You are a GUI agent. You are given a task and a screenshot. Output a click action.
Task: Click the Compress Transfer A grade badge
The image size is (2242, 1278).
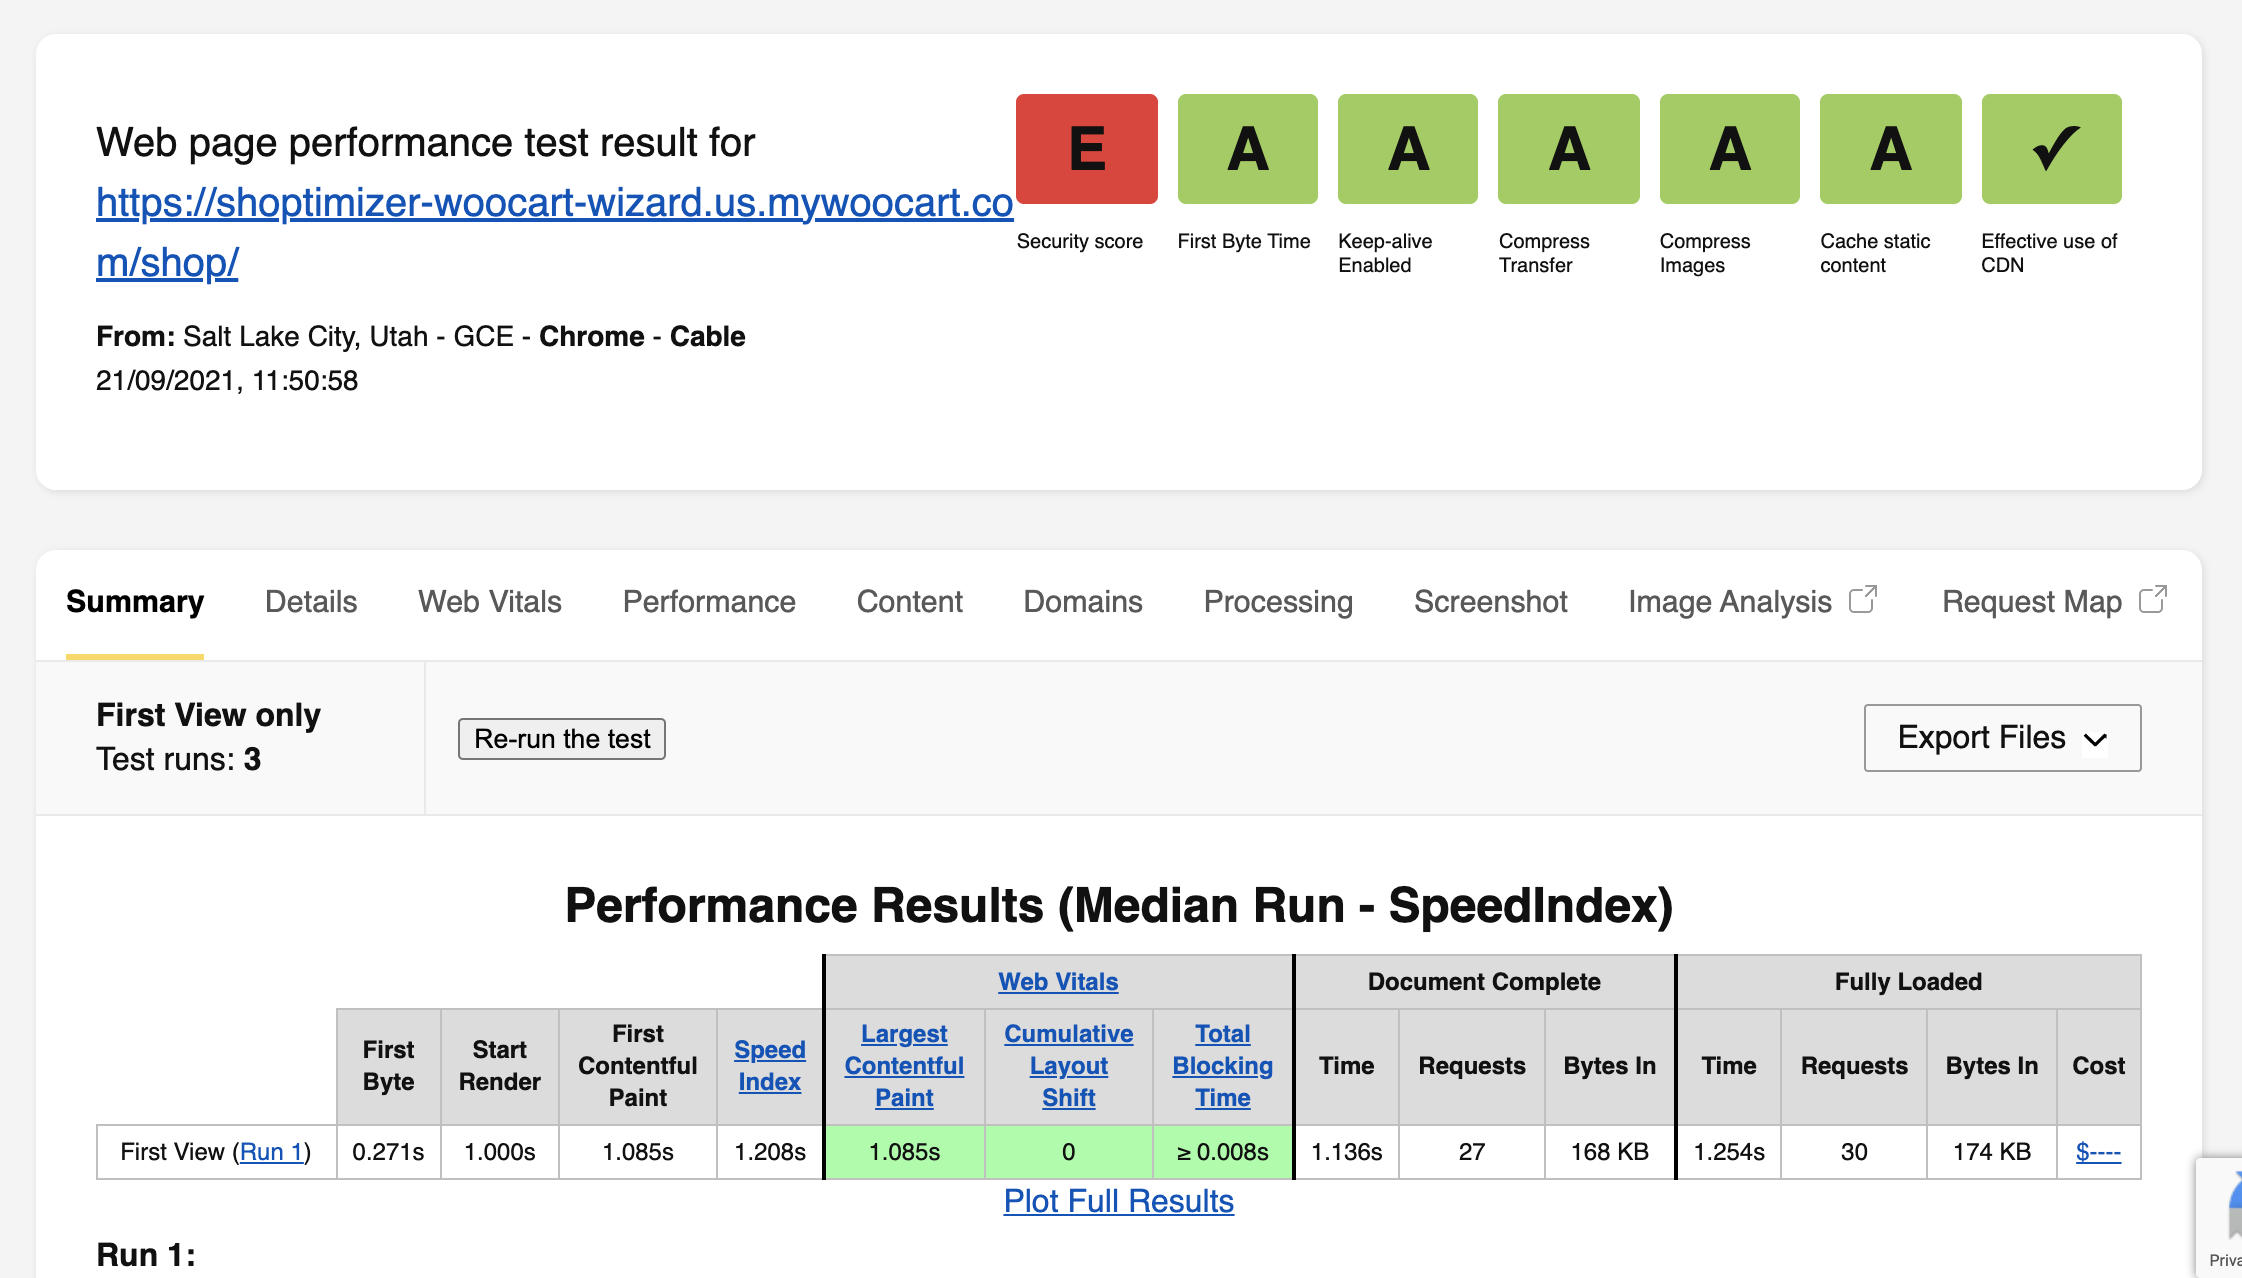coord(1569,149)
